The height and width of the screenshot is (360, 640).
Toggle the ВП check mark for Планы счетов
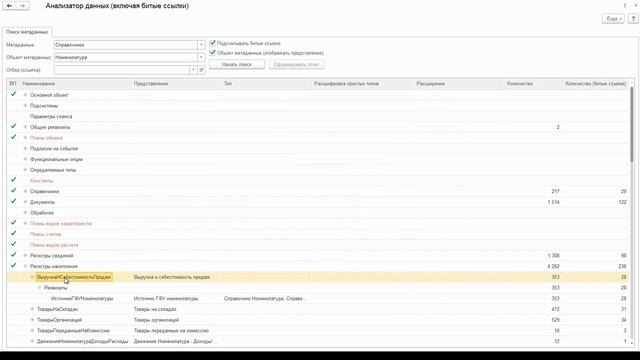pos(13,233)
